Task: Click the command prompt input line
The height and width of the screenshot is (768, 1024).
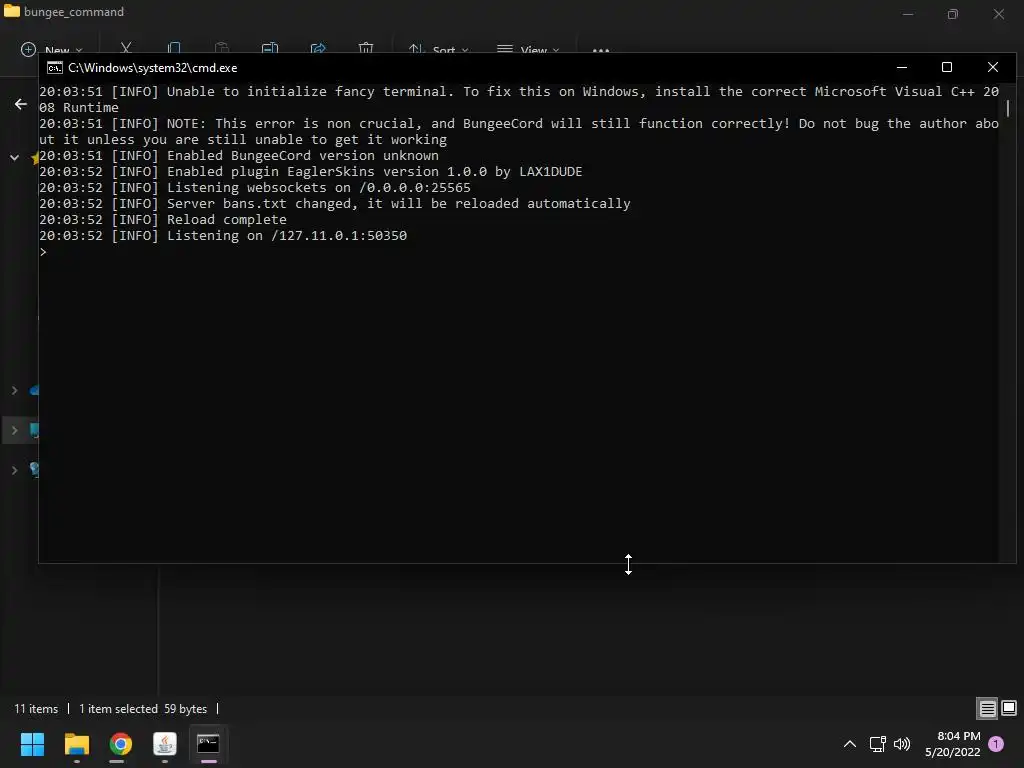Action: [x=518, y=252]
